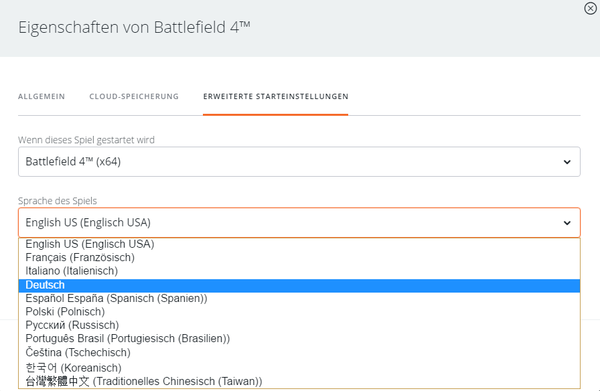Viewport: 600px width, 391px height.
Task: Collapse the Sprache des Spiels dropdown
Action: tap(299, 222)
